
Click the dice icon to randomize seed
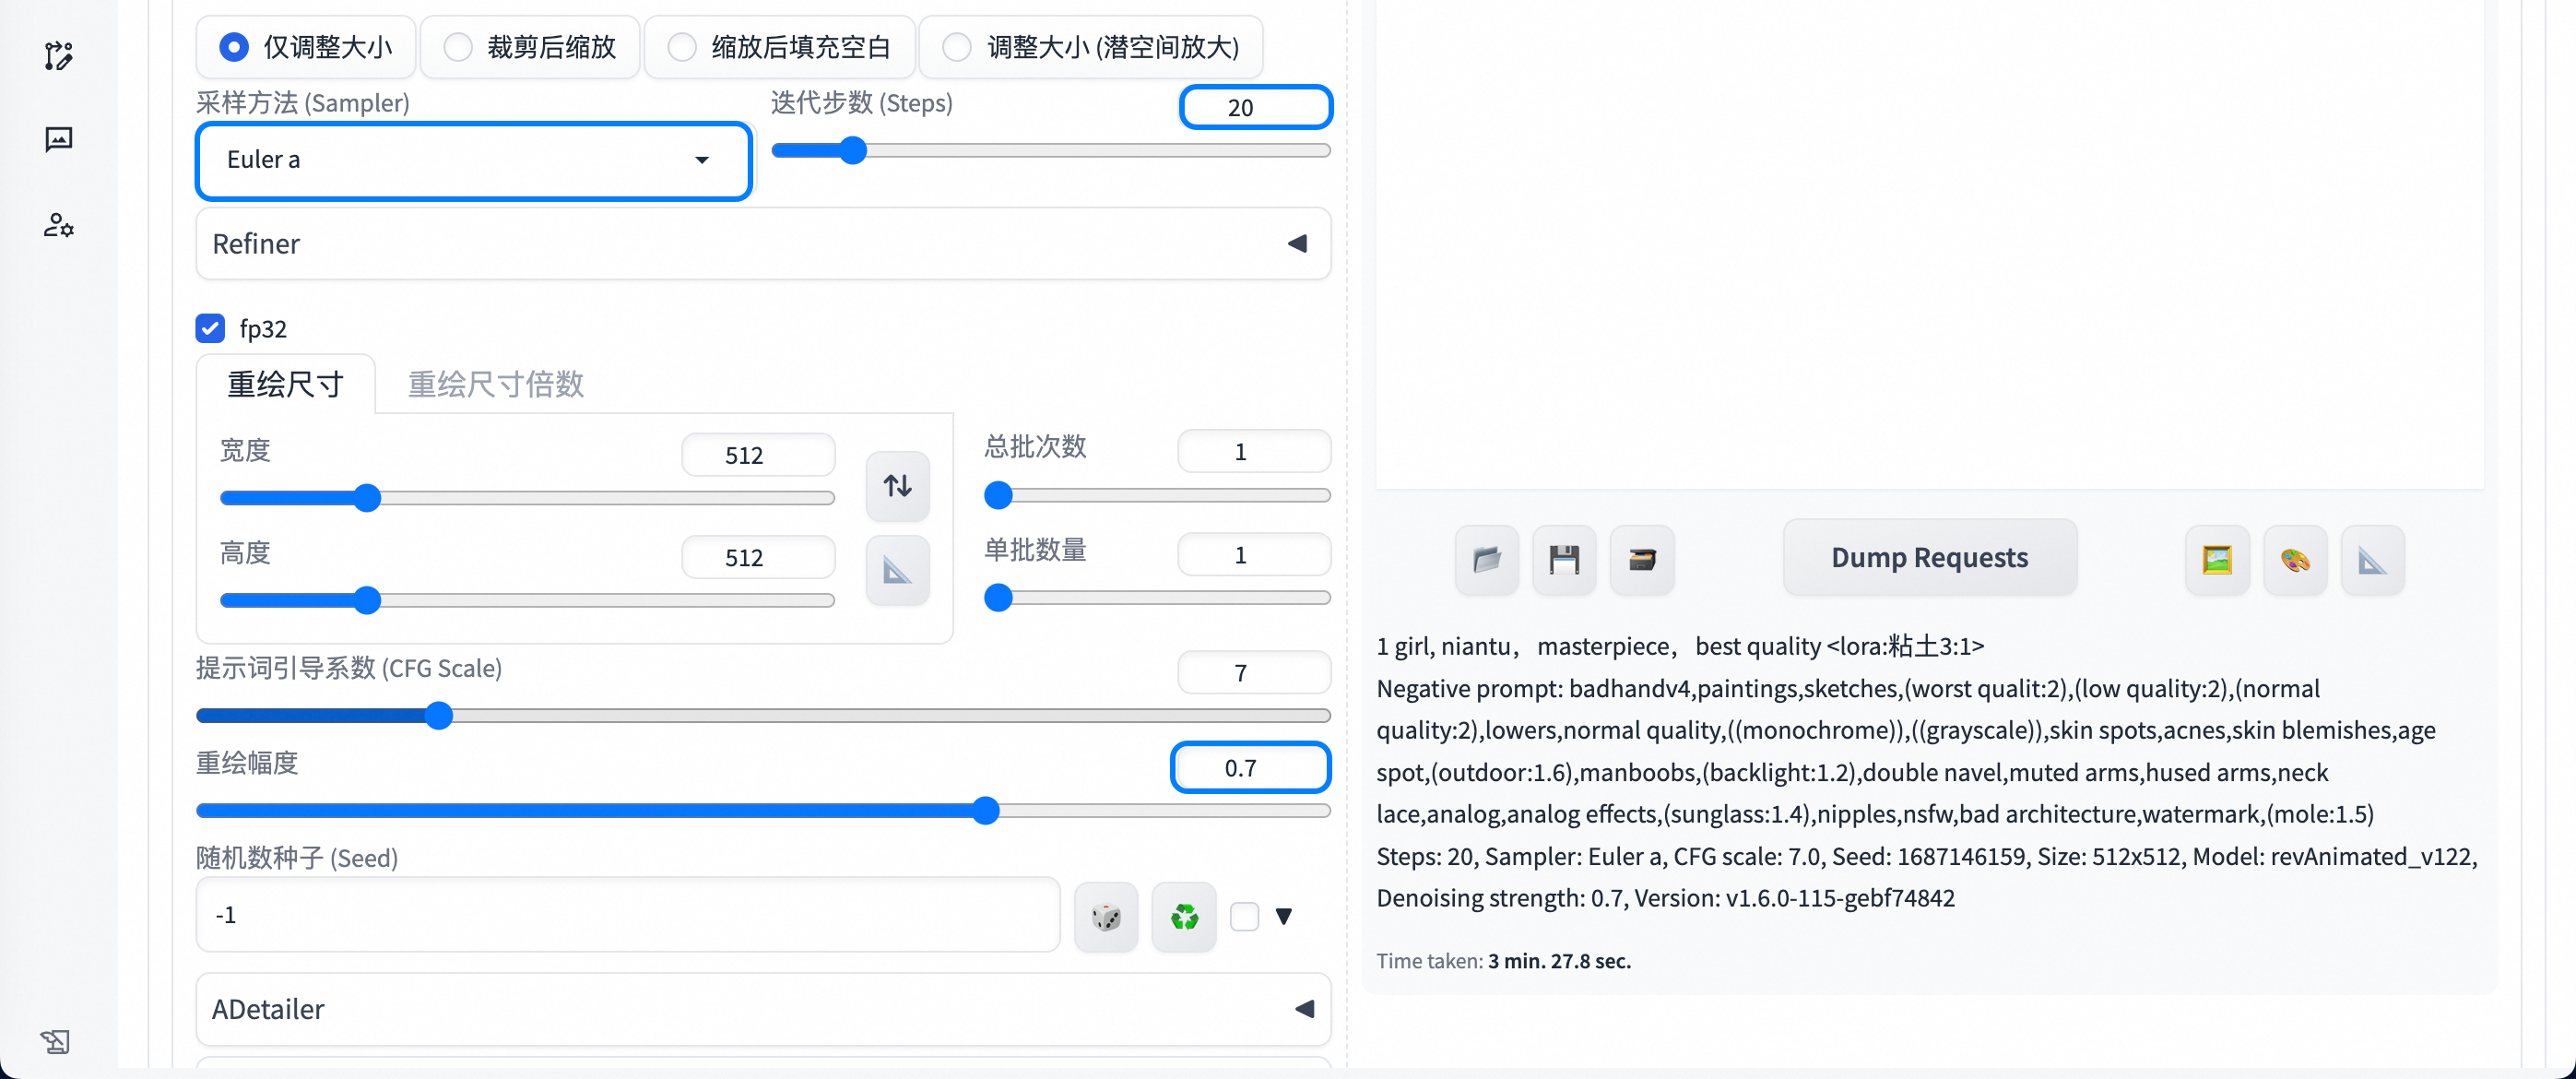pos(1105,916)
